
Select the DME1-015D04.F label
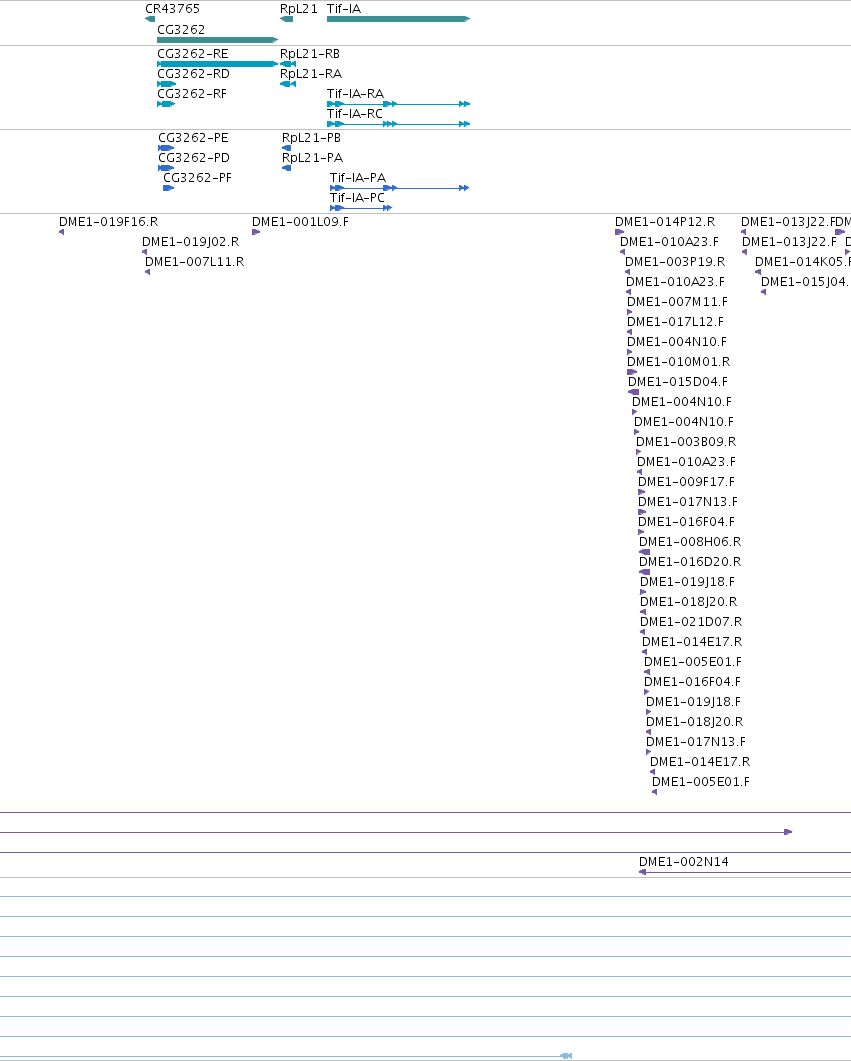pyautogui.click(x=678, y=382)
